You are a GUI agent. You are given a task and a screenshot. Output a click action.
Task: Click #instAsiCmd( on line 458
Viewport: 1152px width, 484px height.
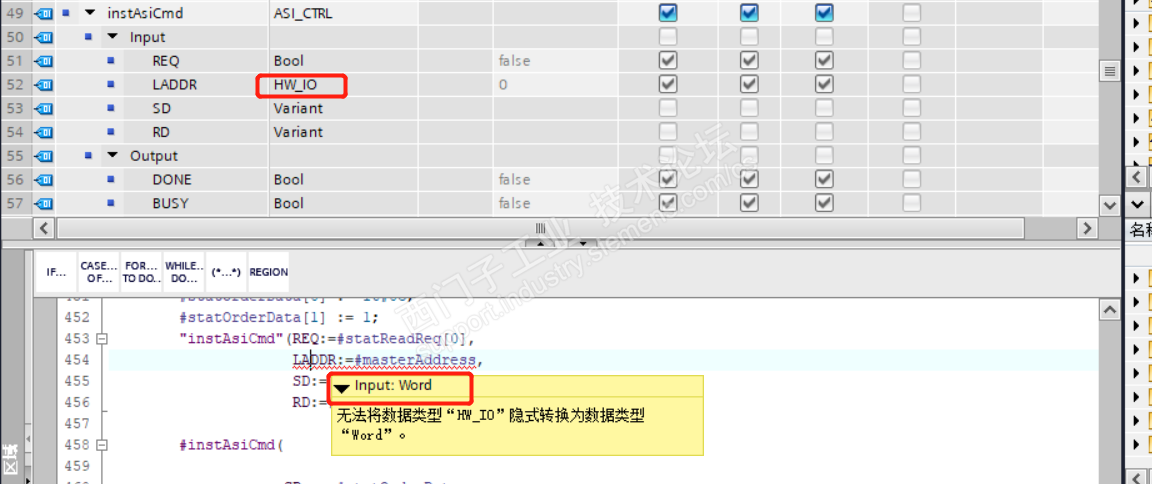(x=231, y=445)
